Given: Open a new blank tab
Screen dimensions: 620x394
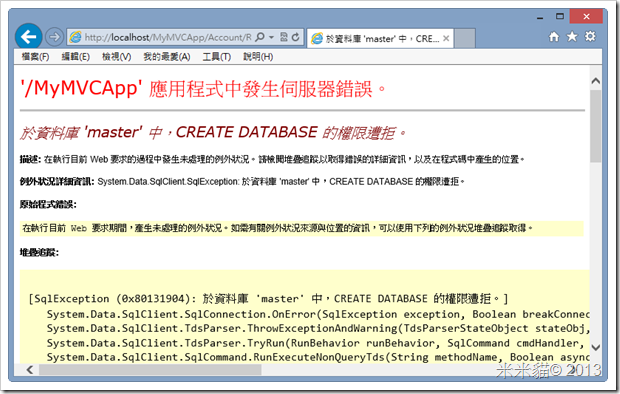Looking at the screenshot, I should pyautogui.click(x=465, y=38).
